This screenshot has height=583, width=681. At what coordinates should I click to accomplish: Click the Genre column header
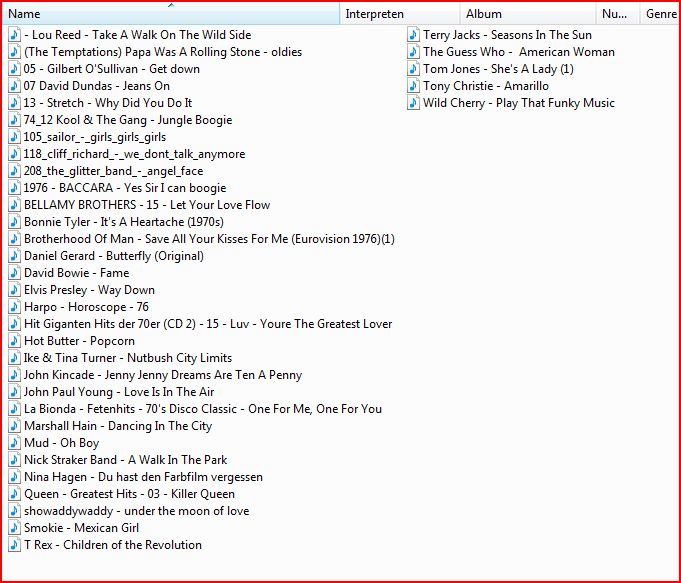coord(660,14)
